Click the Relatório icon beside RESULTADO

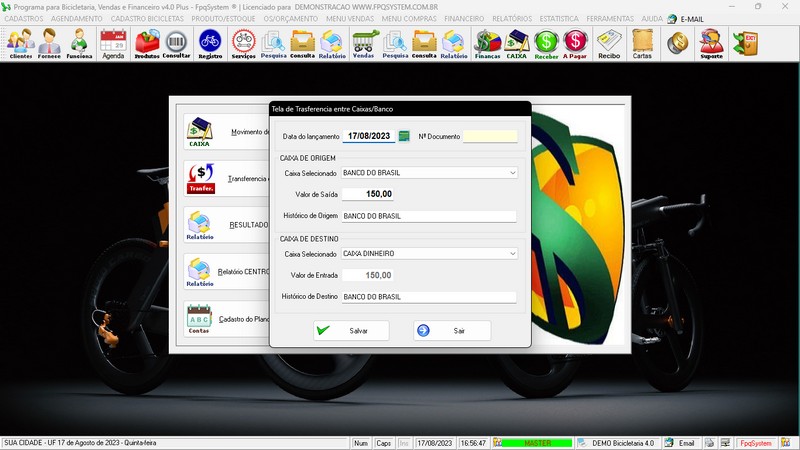point(199,225)
